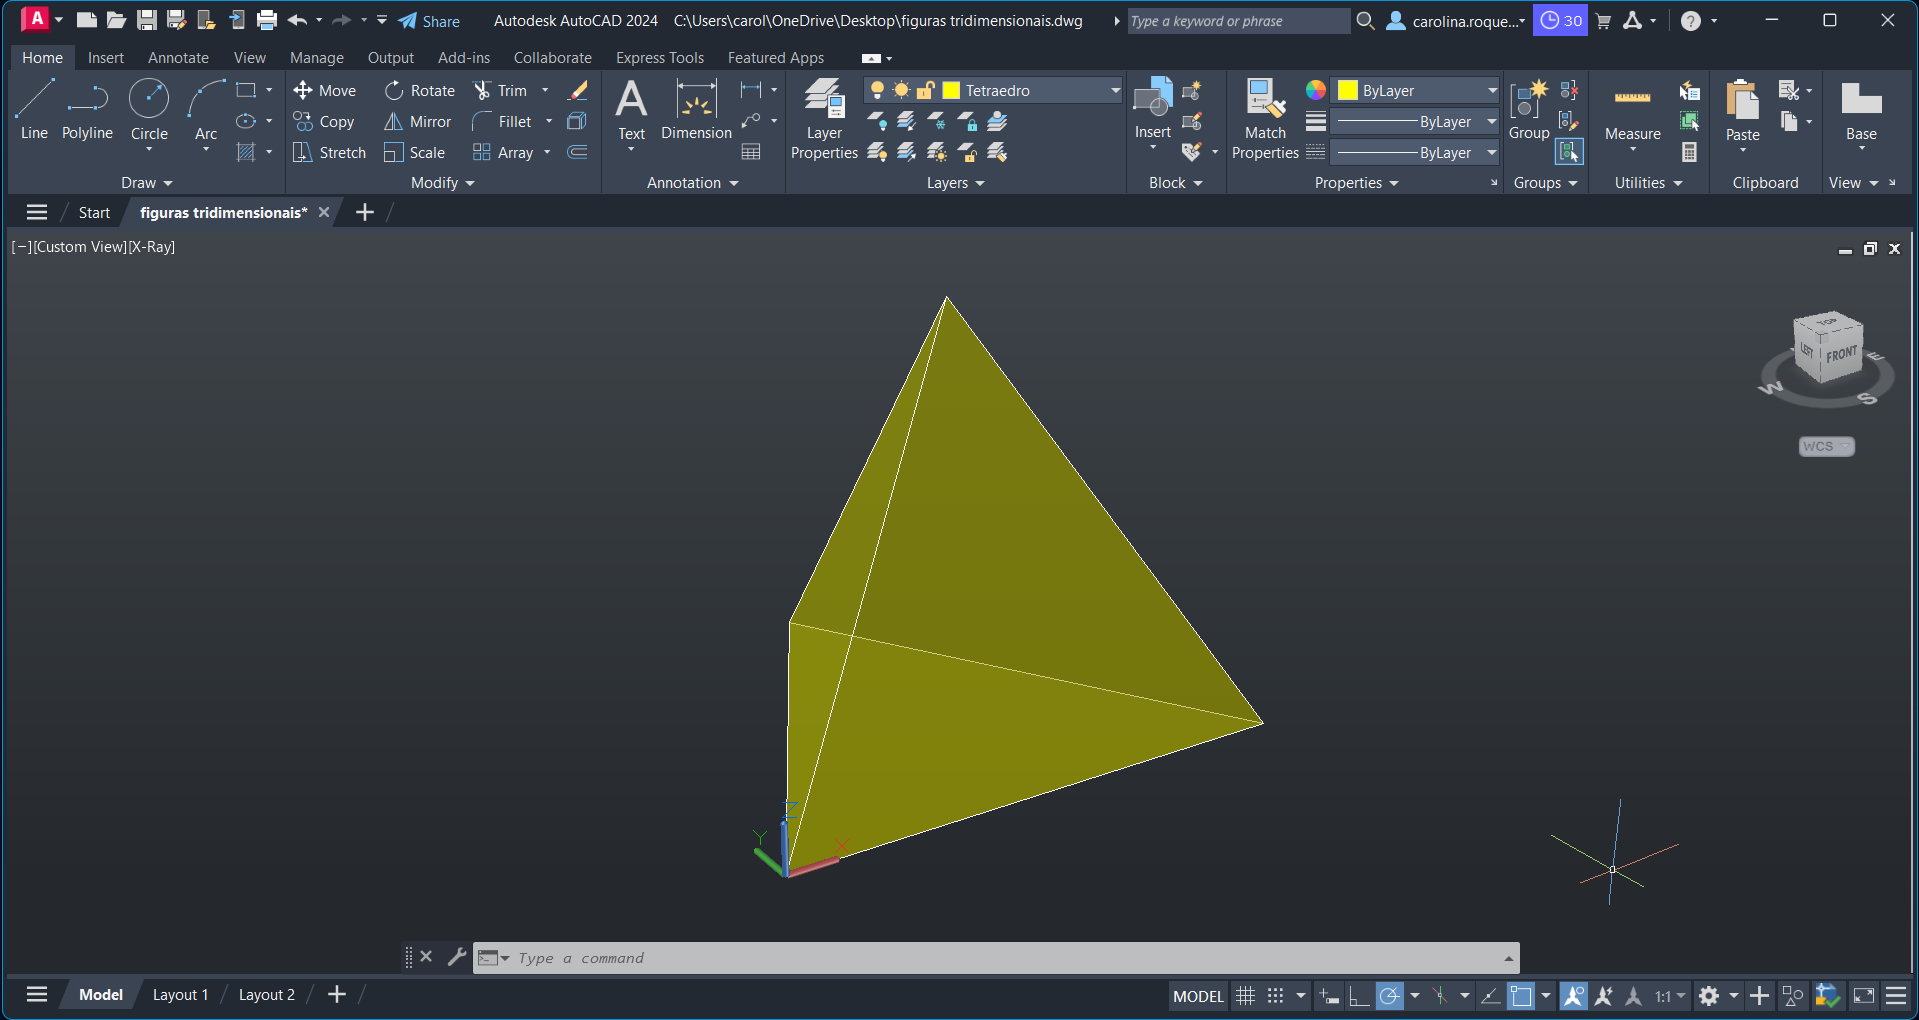The height and width of the screenshot is (1020, 1919).
Task: Switch to Layout 1 tab
Action: click(180, 995)
